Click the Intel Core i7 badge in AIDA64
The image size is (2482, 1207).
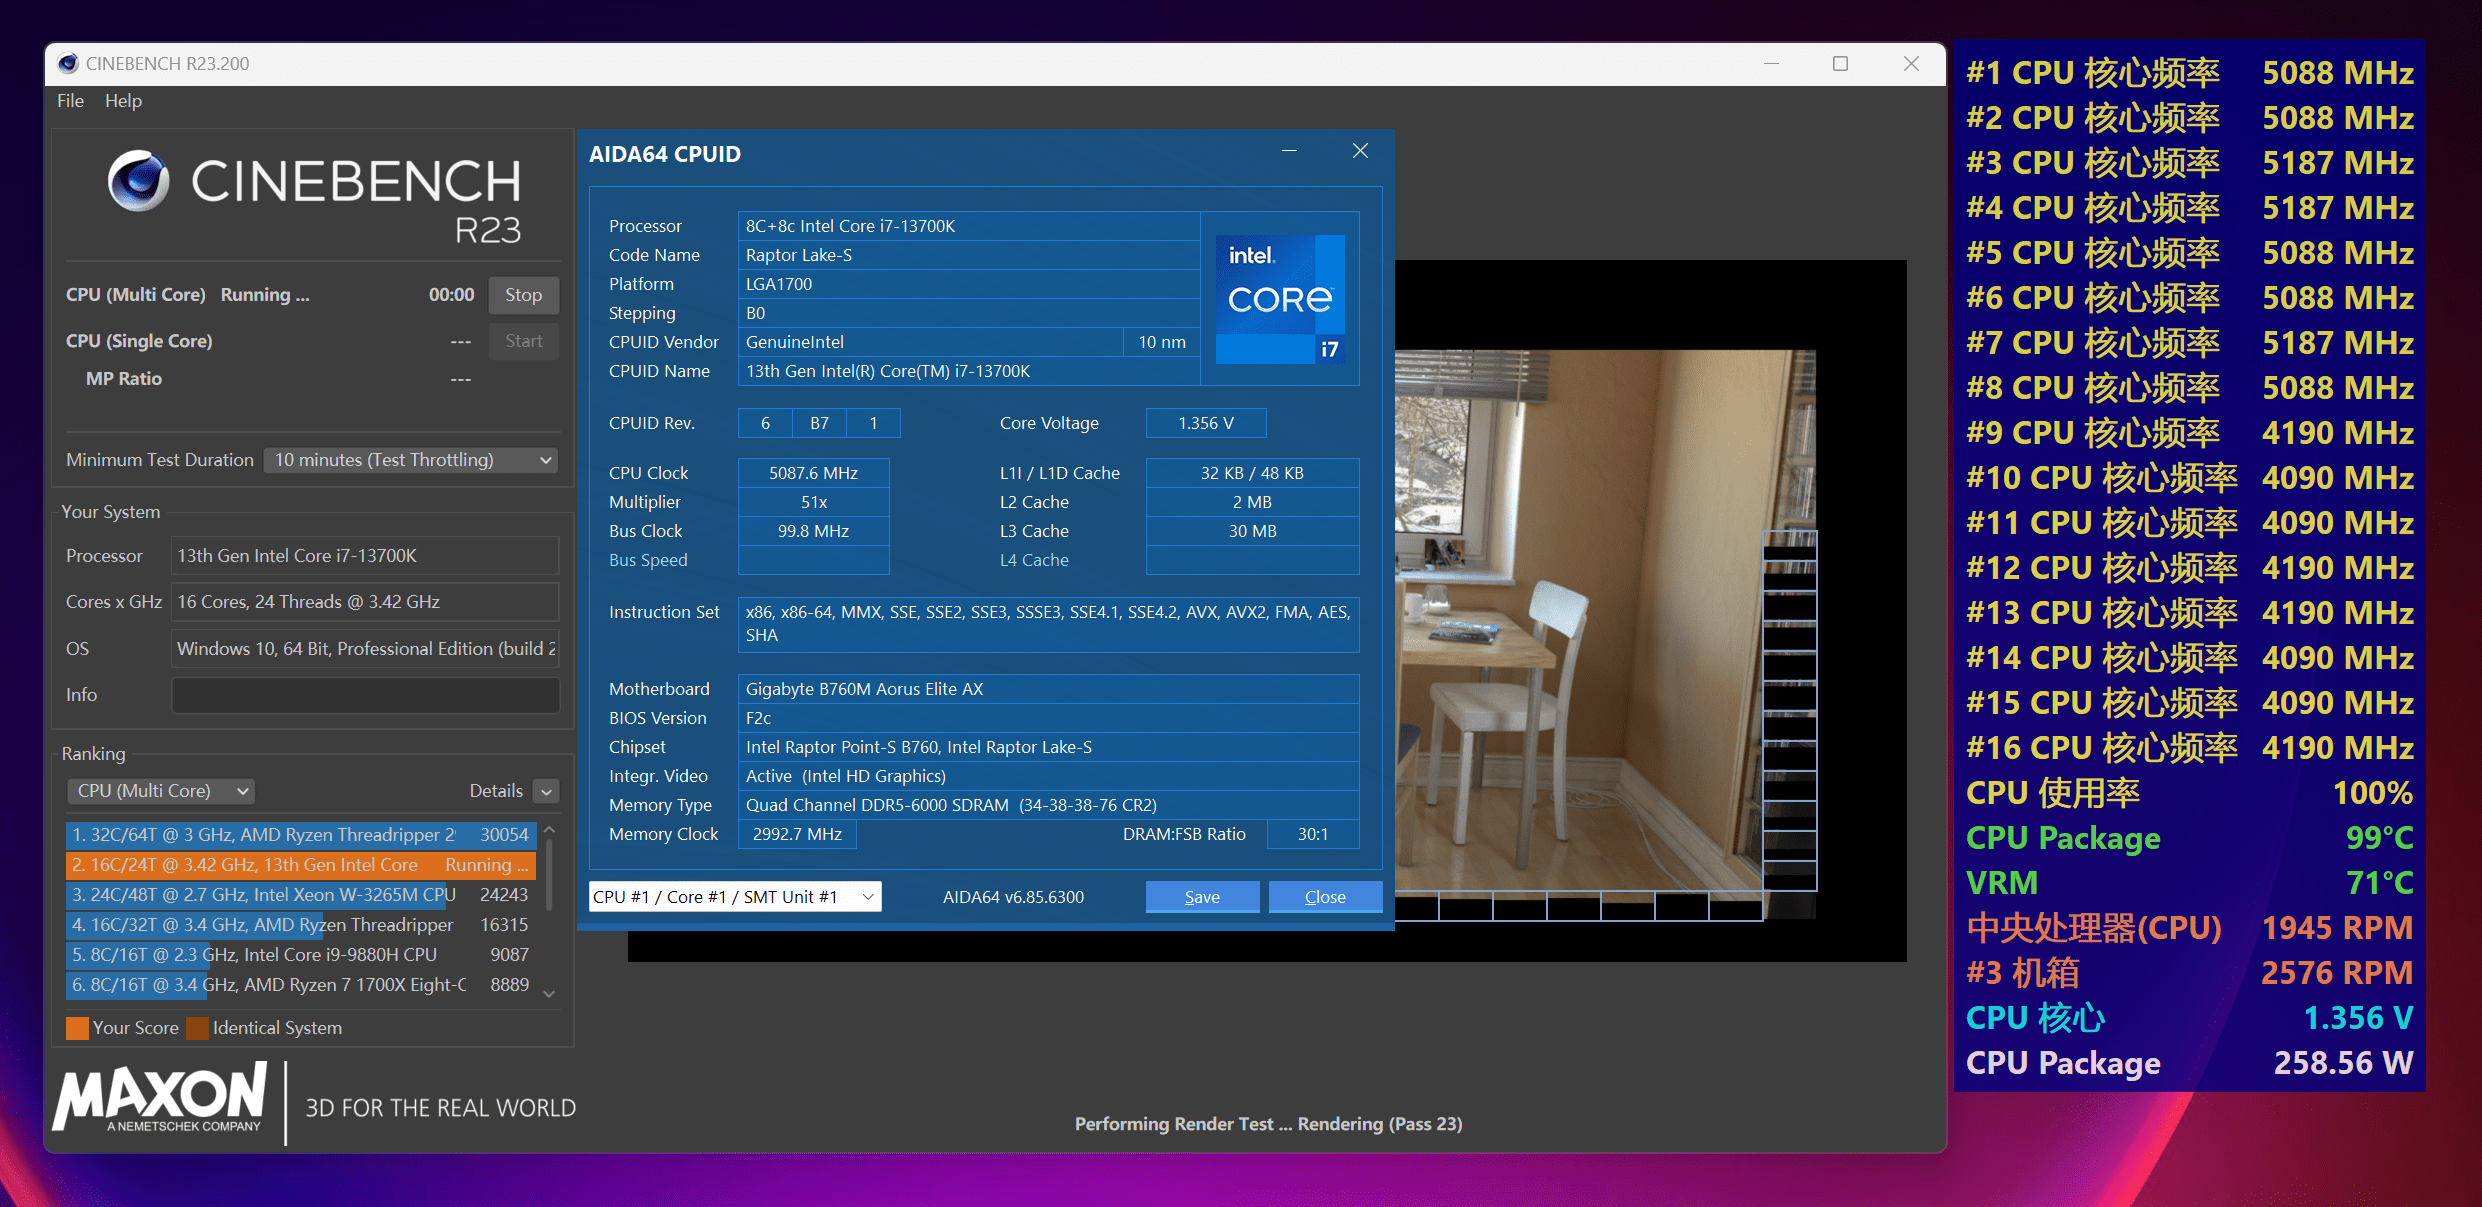pos(1280,298)
